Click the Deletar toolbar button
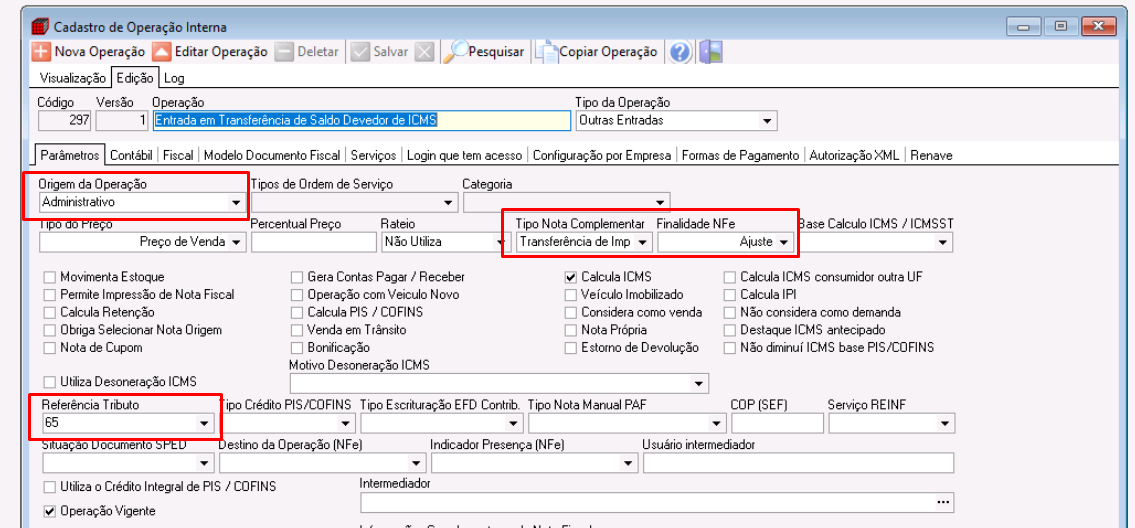The image size is (1135, 528). pyautogui.click(x=308, y=52)
